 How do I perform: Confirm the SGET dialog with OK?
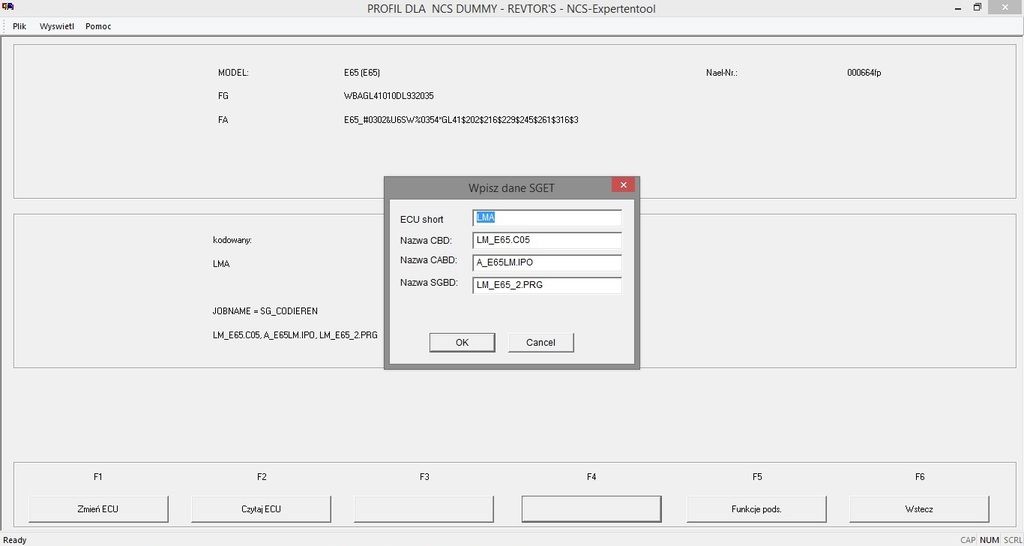pyautogui.click(x=462, y=342)
